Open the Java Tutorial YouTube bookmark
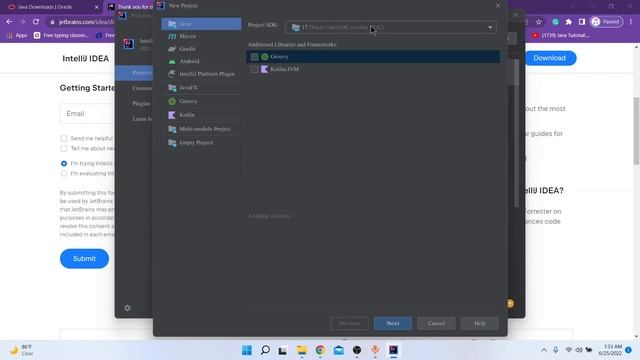 click(560, 36)
